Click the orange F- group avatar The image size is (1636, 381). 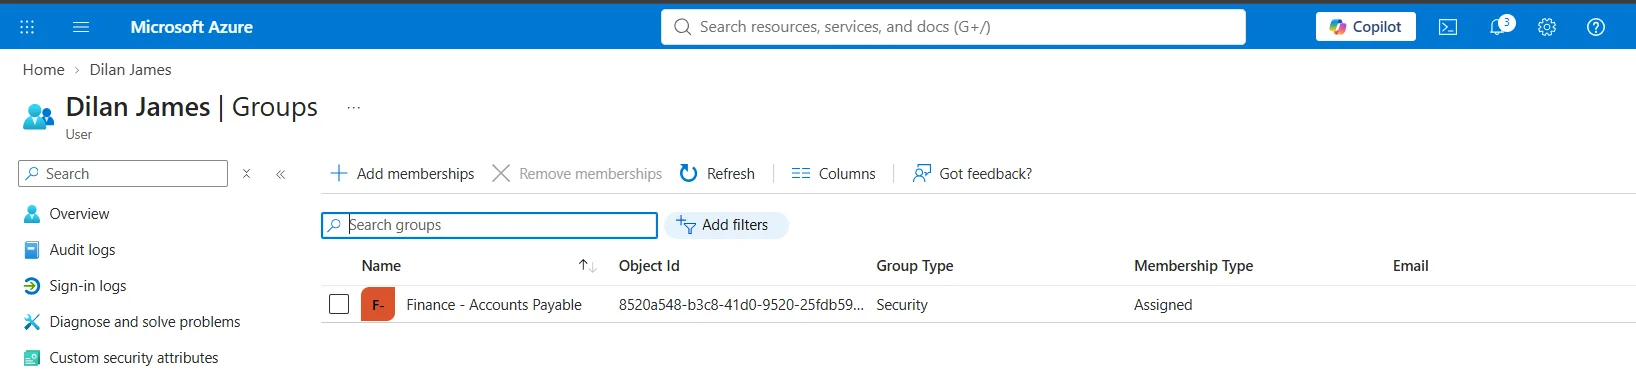point(378,304)
